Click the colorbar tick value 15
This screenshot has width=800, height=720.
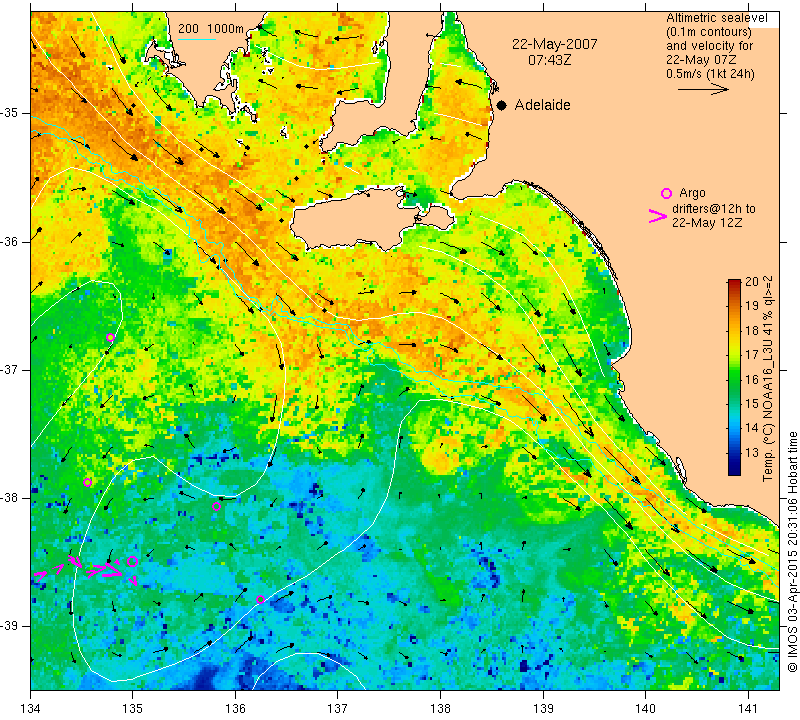(x=752, y=403)
